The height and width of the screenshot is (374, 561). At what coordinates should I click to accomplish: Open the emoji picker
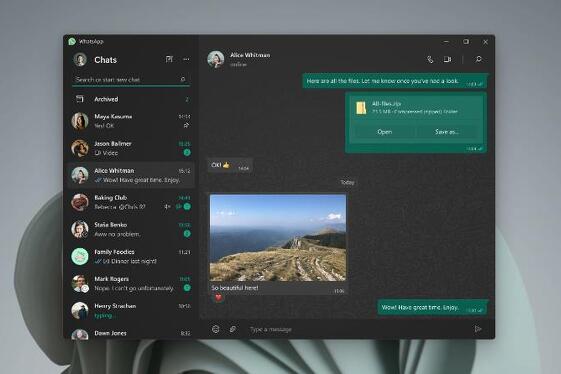tap(216, 329)
